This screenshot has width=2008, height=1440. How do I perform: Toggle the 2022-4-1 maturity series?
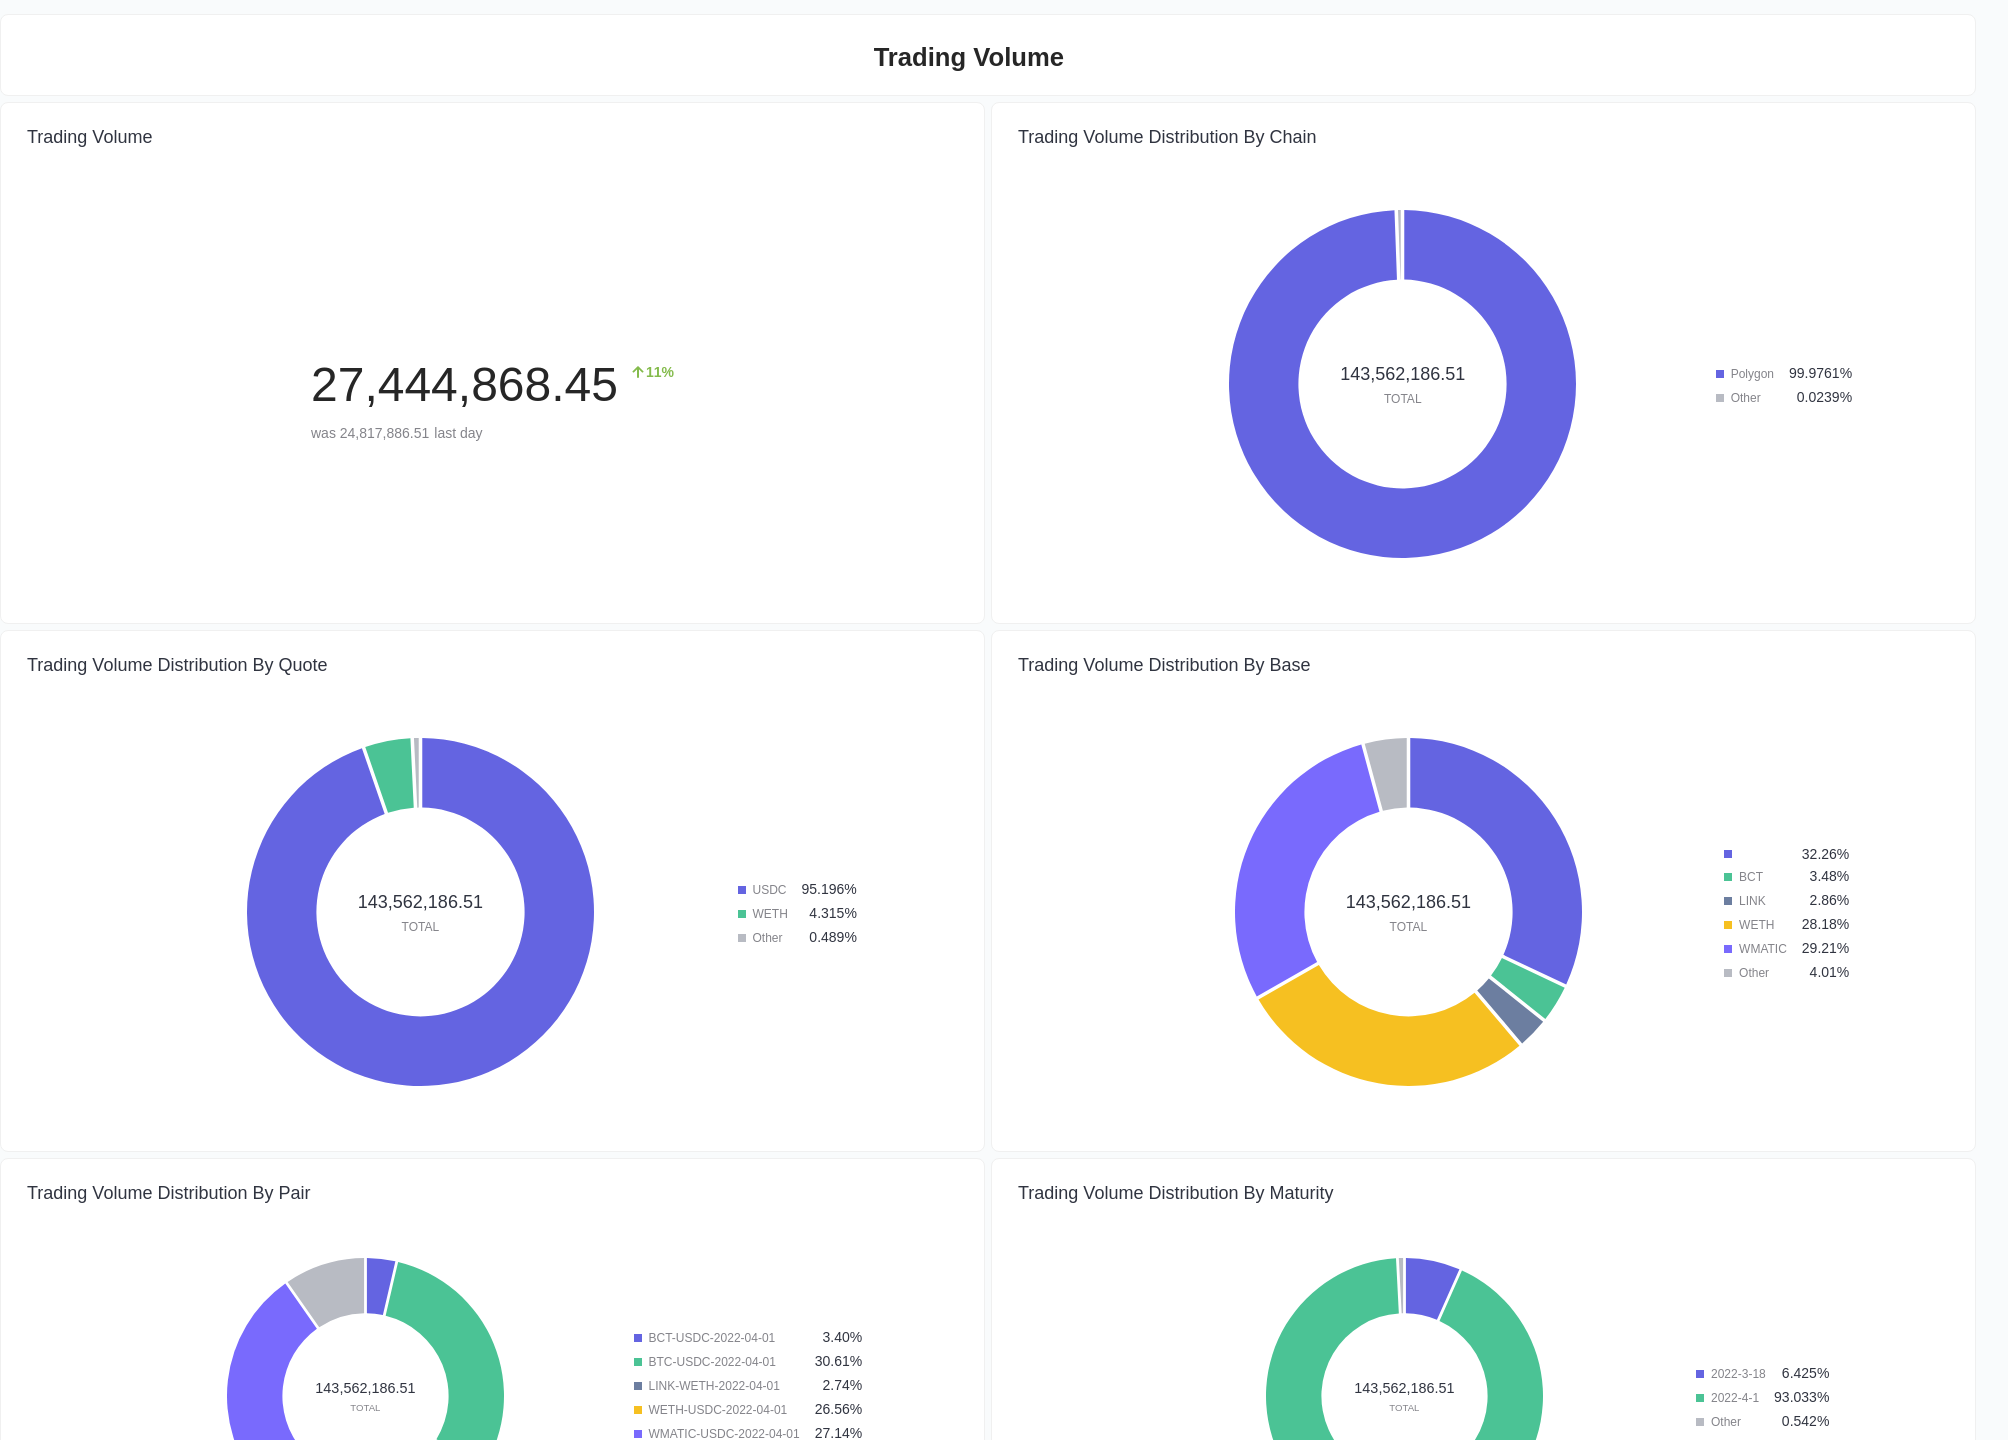1733,1397
